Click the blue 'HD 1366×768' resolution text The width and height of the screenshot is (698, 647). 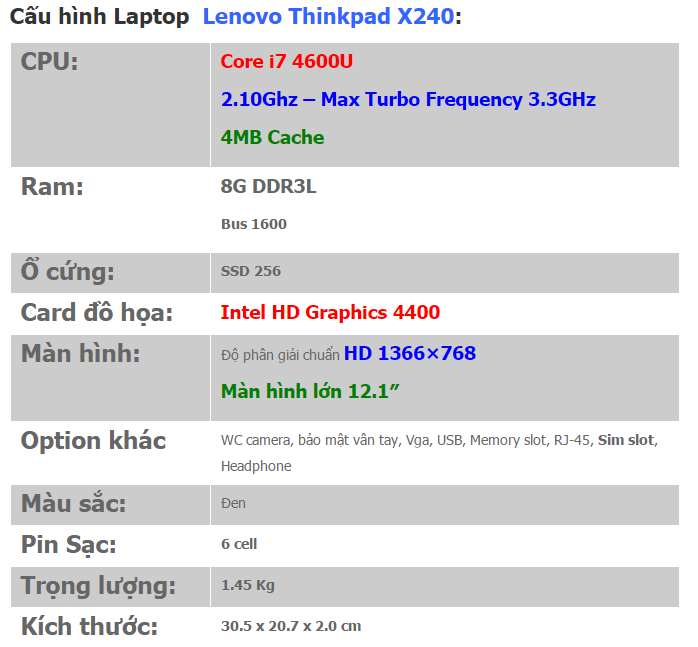(409, 353)
